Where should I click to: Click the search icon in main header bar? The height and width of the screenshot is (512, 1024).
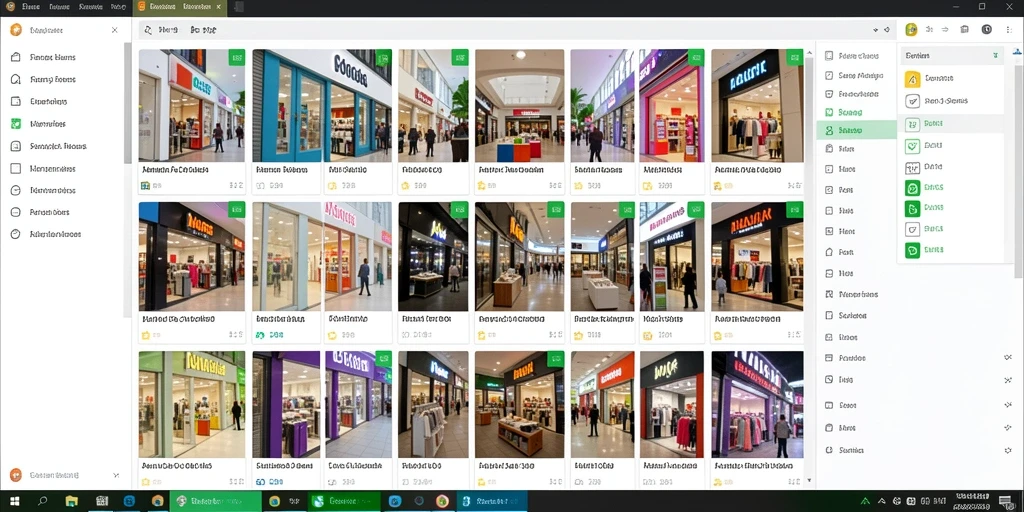148,30
